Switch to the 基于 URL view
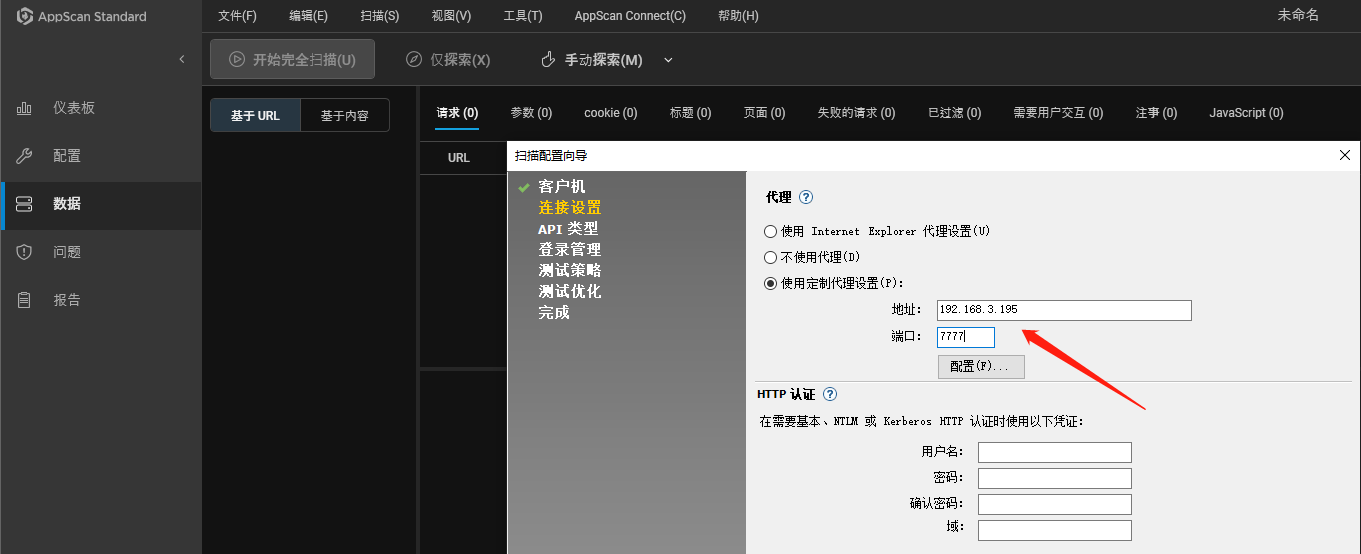Viewport: 1361px width, 554px height. (x=255, y=115)
